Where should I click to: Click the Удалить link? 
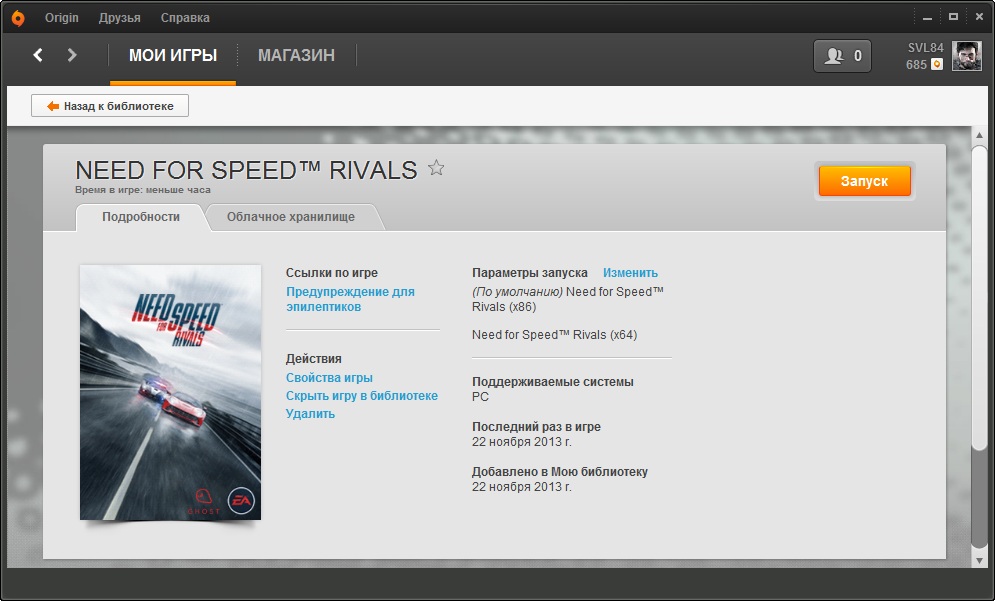pos(310,413)
